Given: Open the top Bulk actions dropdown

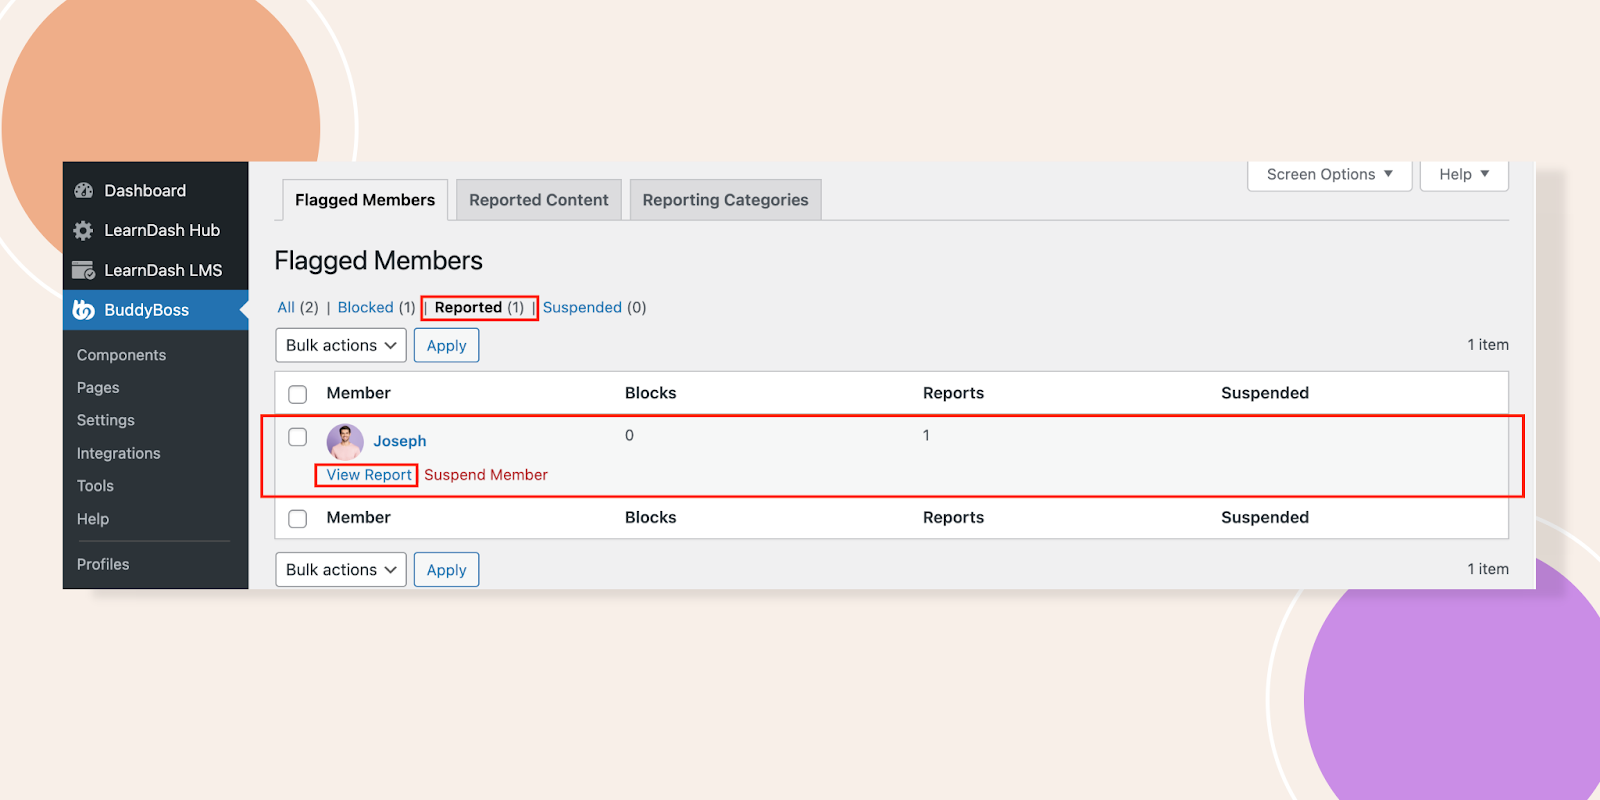Looking at the screenshot, I should 341,345.
